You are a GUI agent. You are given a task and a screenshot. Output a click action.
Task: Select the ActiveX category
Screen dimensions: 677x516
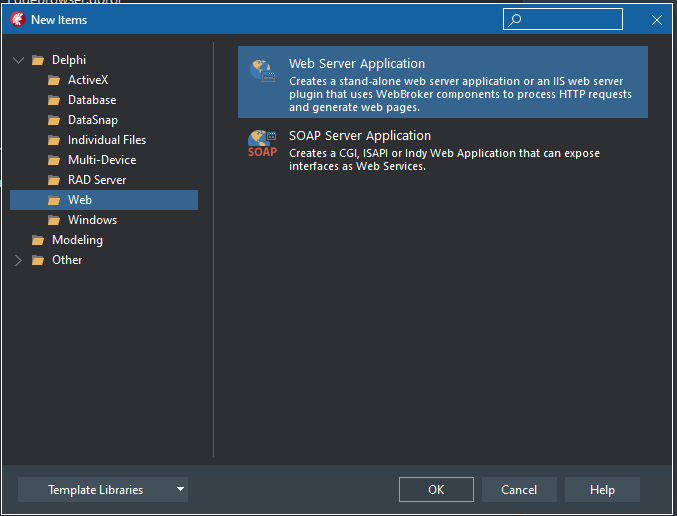(88, 80)
